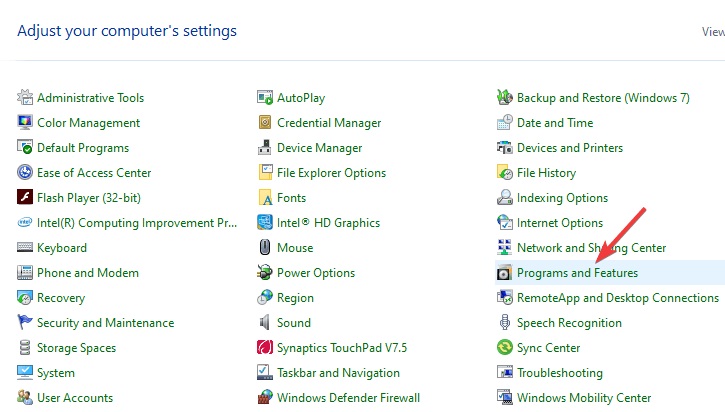This screenshot has width=725, height=412.
Task: Click the Network and Sharing Center icon
Action: pos(505,247)
